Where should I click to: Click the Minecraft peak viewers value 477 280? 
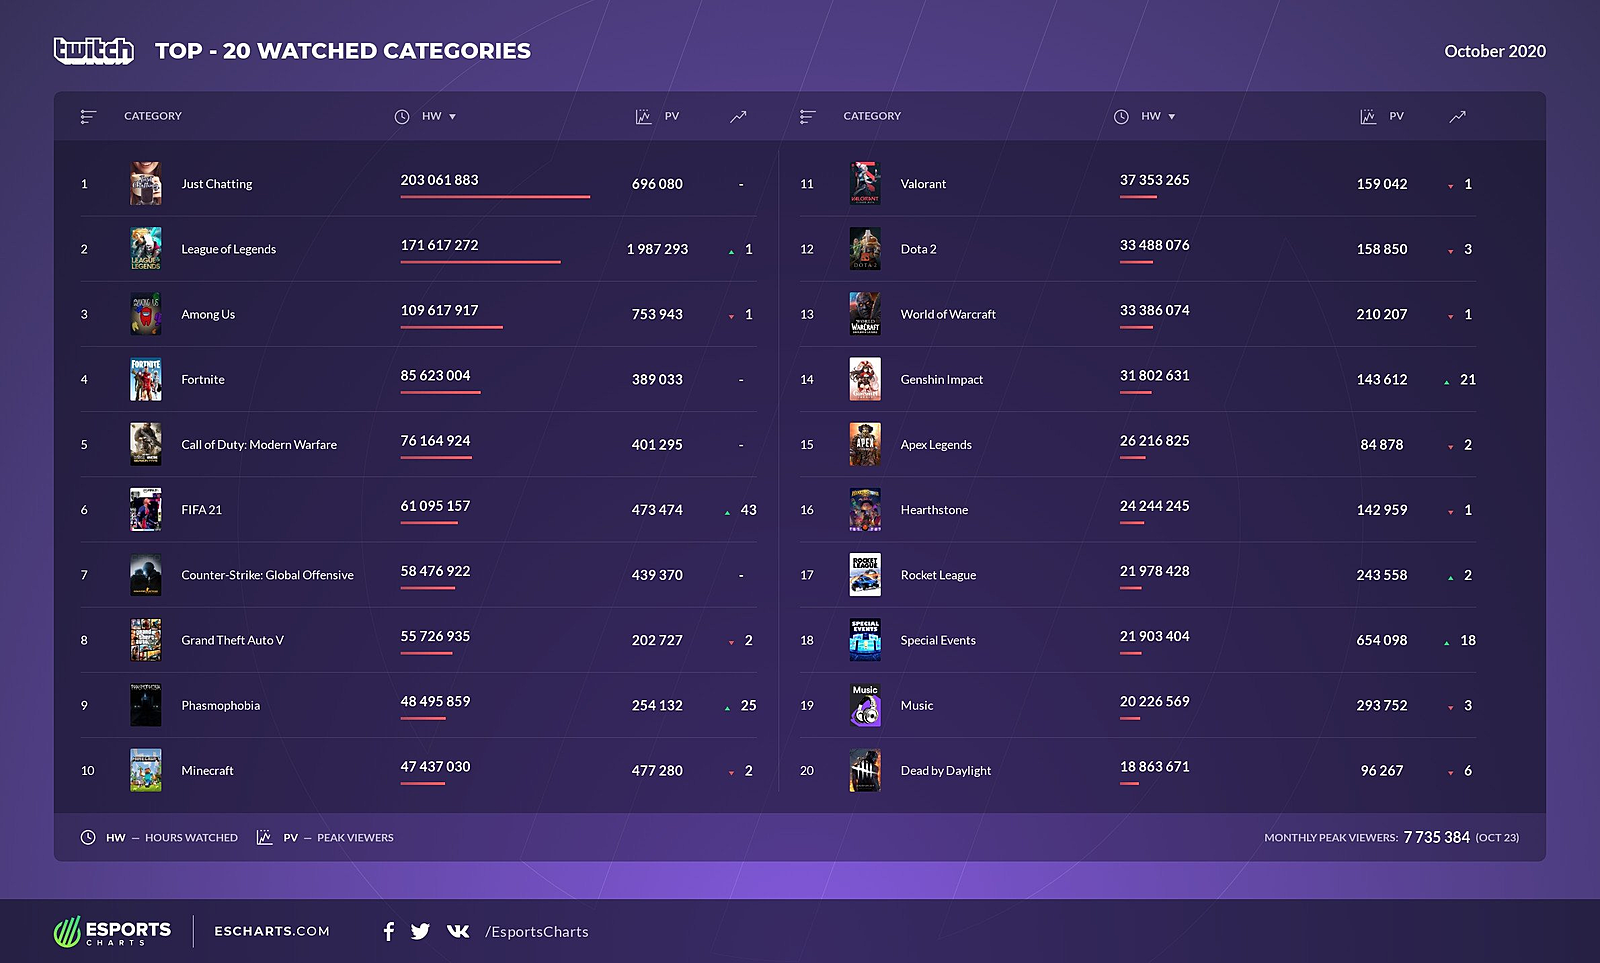click(x=657, y=770)
